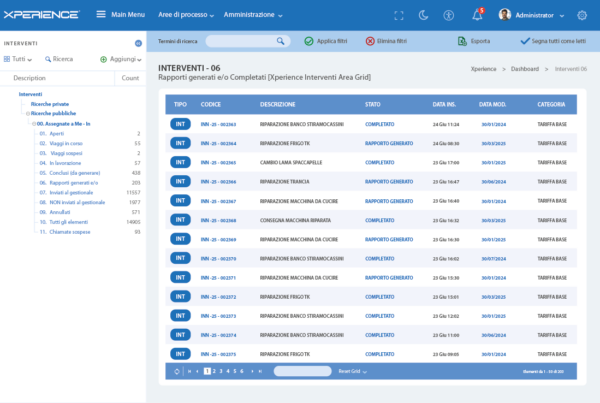Viewport: 600px width, 403px height.
Task: Switch to dark mode moon icon
Action: (x=423, y=15)
